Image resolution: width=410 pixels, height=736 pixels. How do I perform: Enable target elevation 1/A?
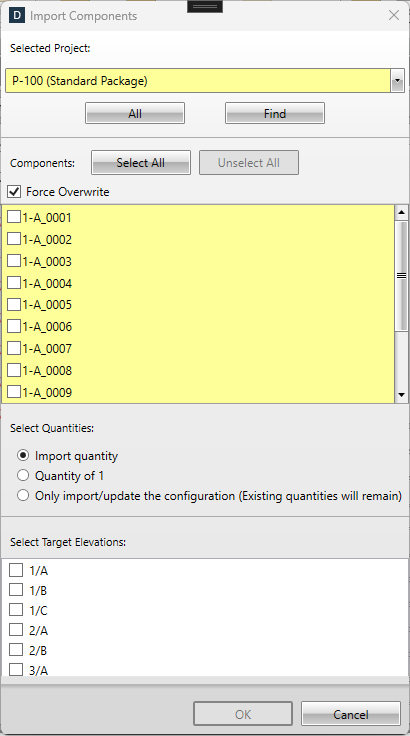click(16, 570)
